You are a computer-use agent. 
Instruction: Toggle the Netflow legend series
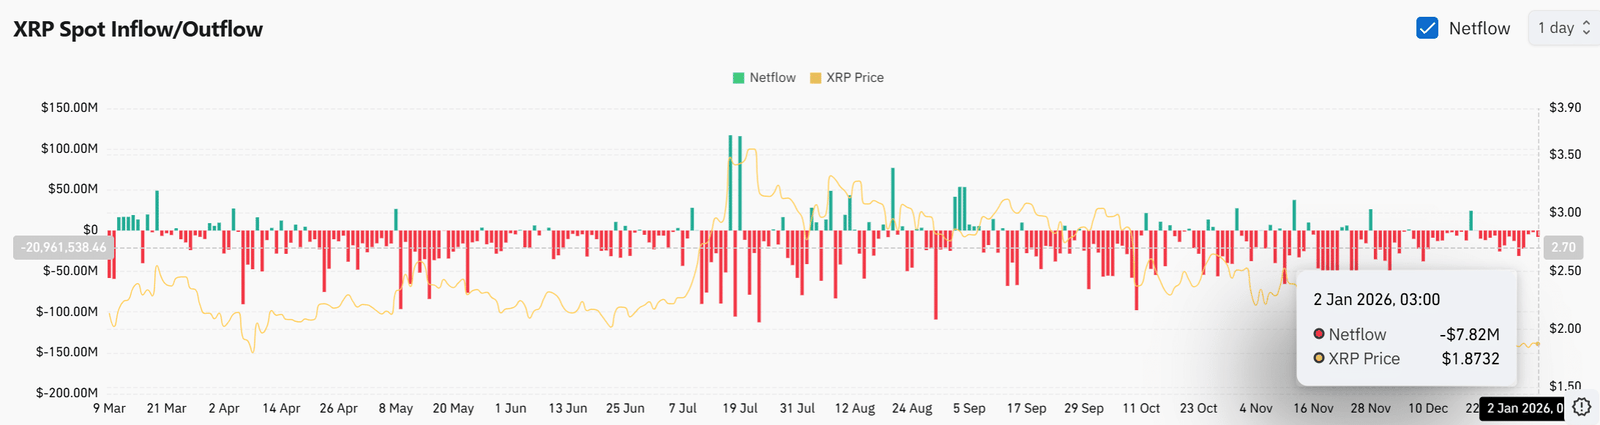764,77
